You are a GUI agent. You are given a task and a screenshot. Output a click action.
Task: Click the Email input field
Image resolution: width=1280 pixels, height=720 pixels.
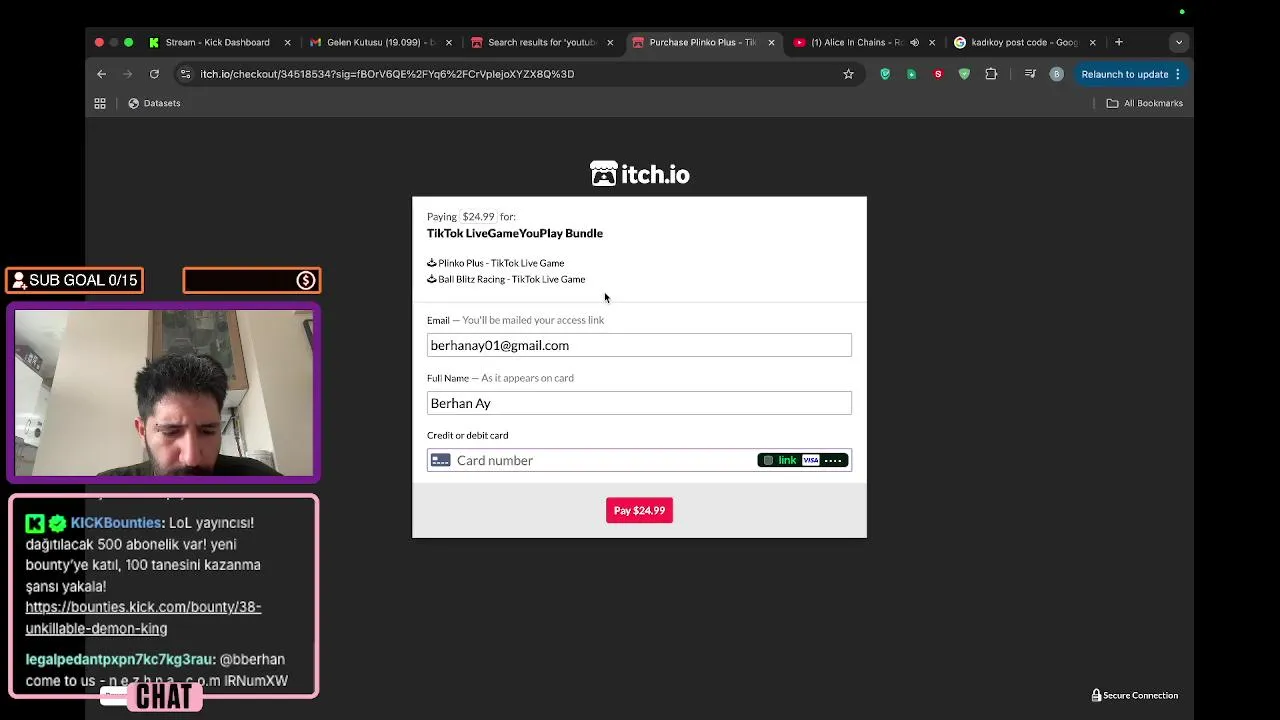point(639,345)
